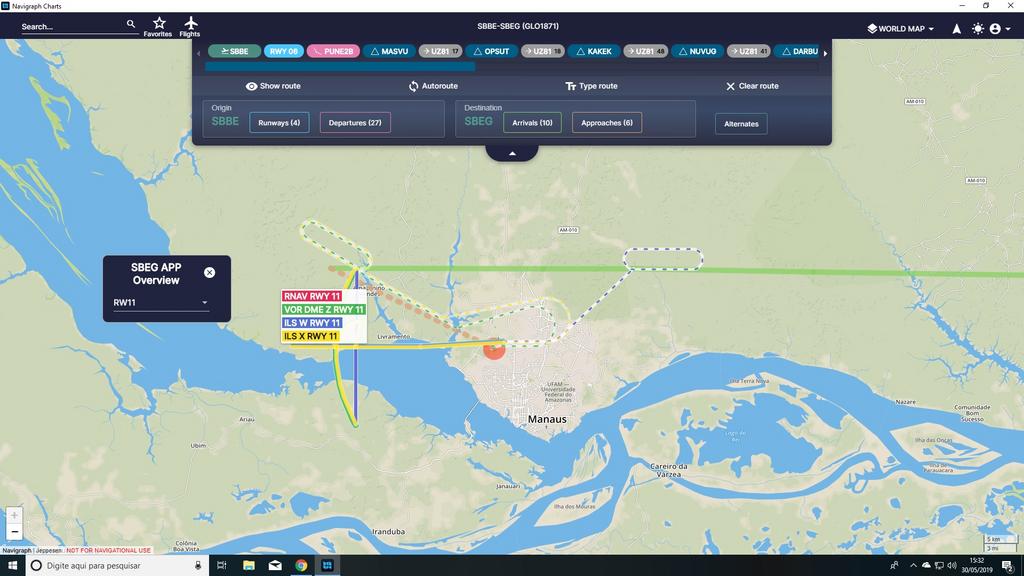
Task: Open the RW11 runway dropdown
Action: [x=161, y=302]
